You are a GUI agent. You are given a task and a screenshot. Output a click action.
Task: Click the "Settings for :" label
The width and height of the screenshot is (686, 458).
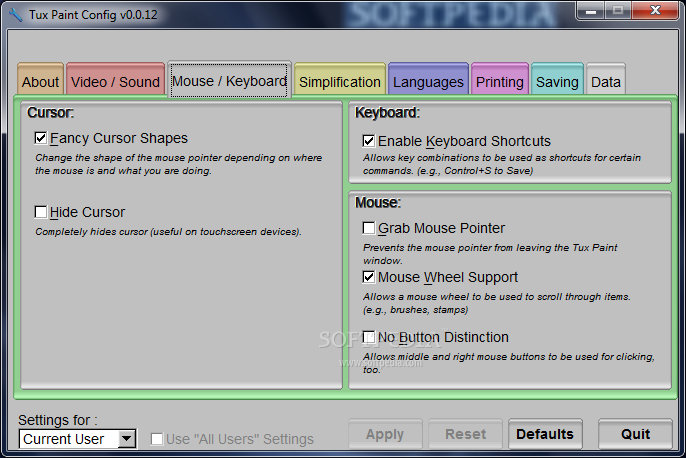tap(58, 420)
